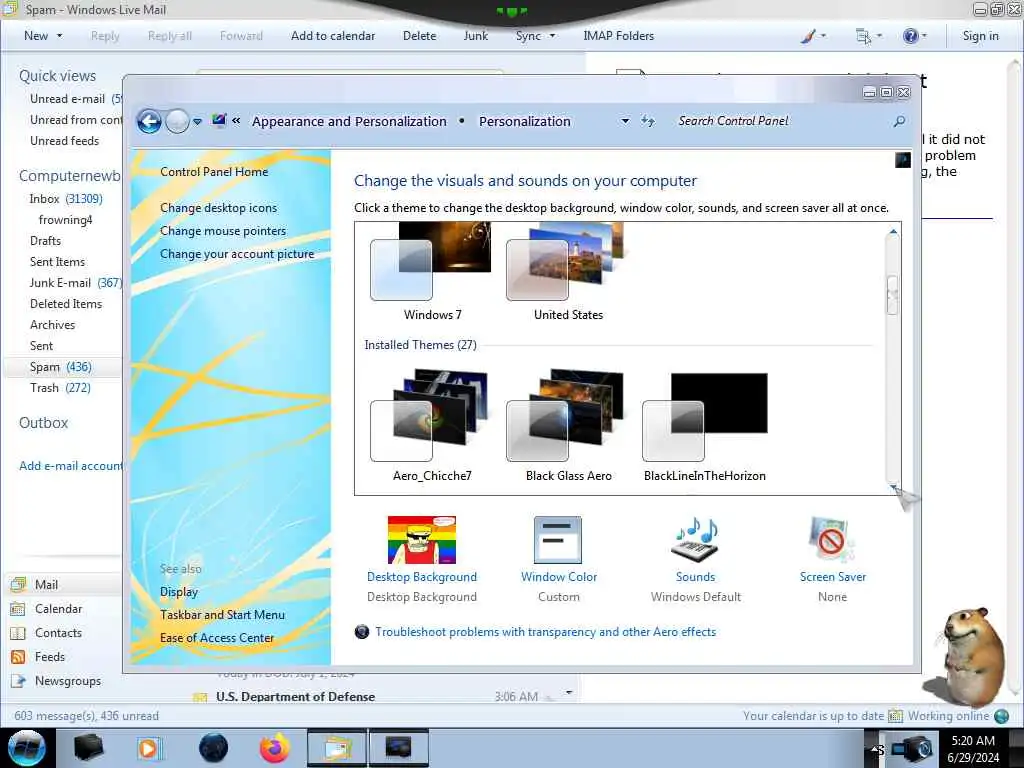
Task: Expand address bar history dropdown arrow
Action: click(625, 121)
